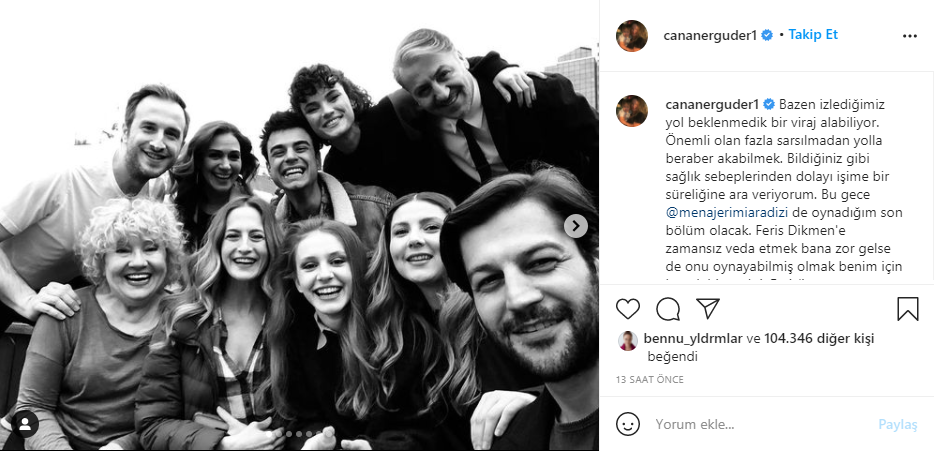Follow the account via Takip Et

point(813,35)
